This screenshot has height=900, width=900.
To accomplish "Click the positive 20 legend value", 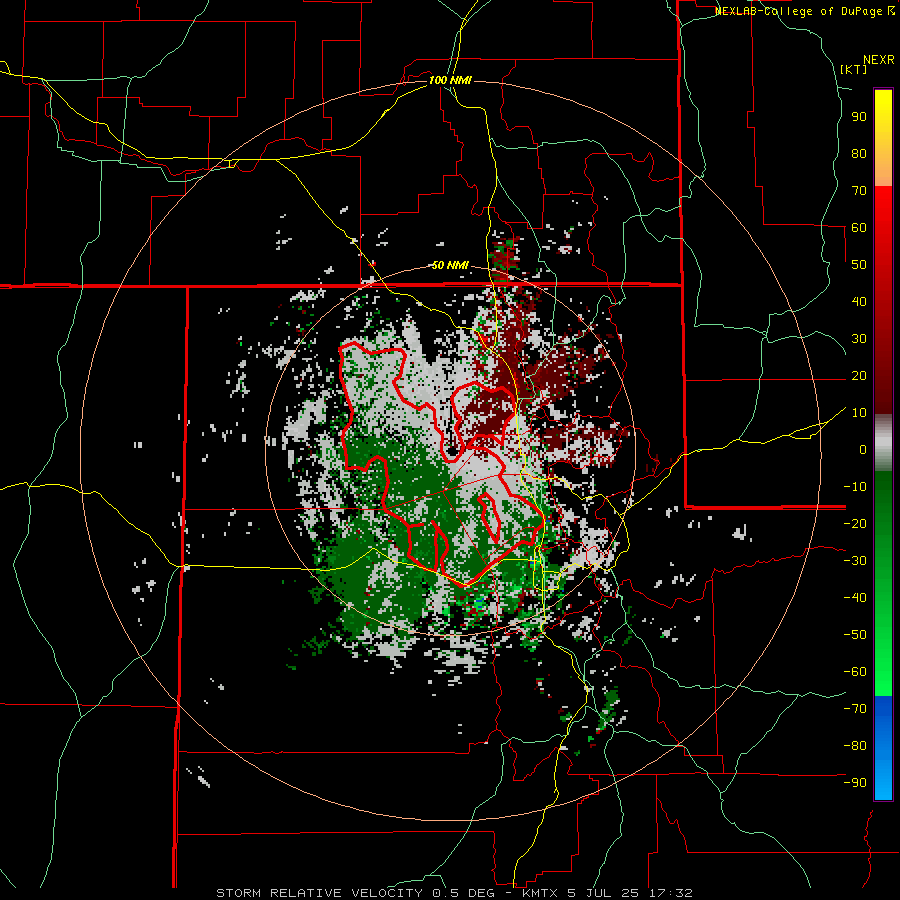I will (859, 375).
